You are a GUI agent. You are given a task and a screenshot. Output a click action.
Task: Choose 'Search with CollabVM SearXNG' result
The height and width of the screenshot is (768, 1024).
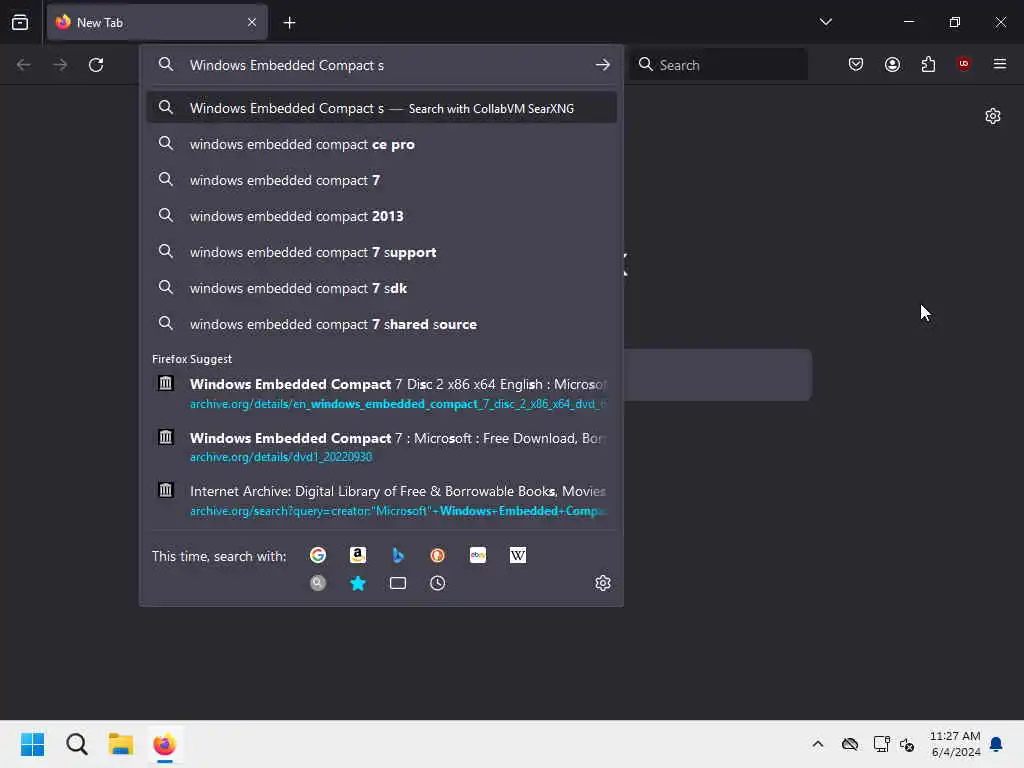tap(382, 108)
